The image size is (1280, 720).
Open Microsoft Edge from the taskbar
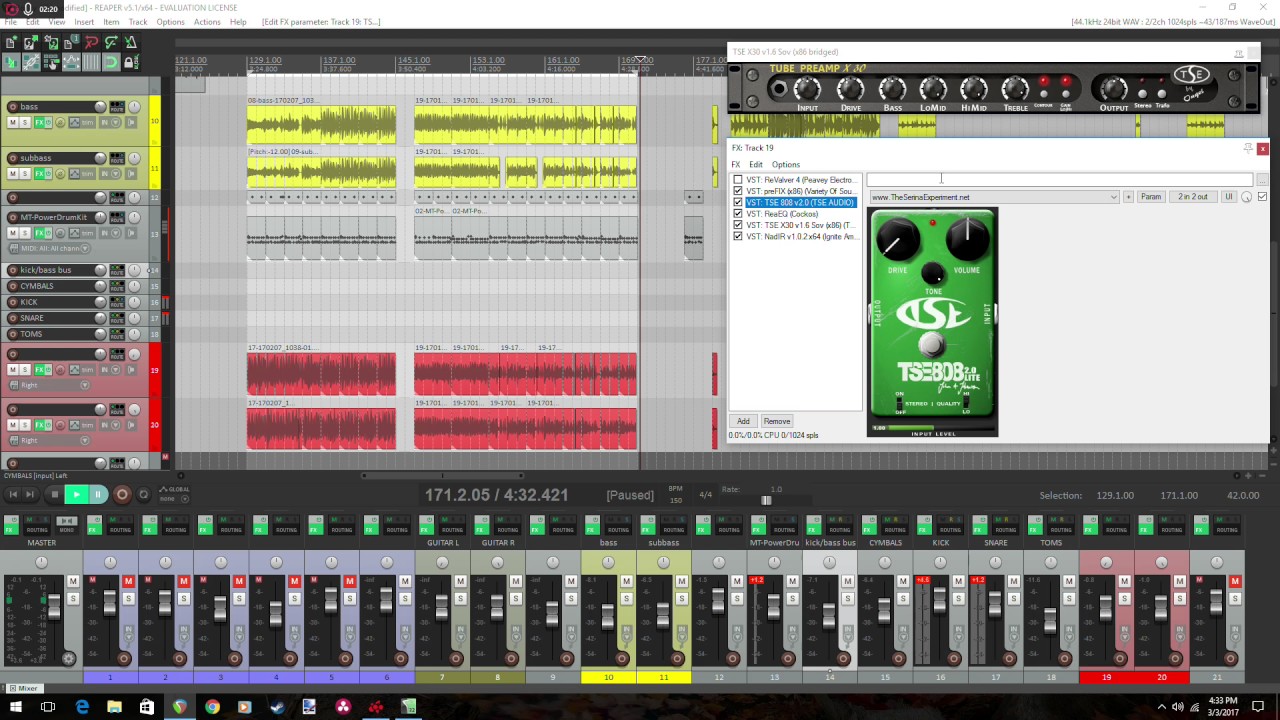[82, 707]
